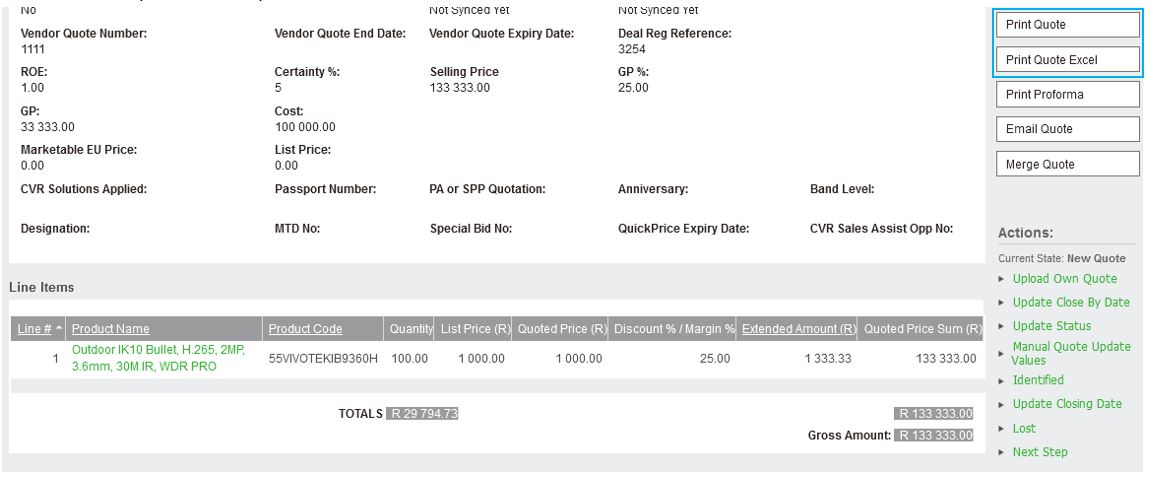Image resolution: width=1150 pixels, height=477 pixels.
Task: Sort by Product Name column header
Action: (x=110, y=329)
